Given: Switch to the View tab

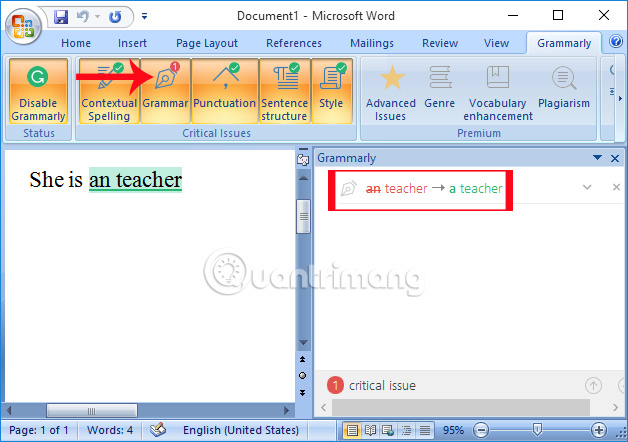Looking at the screenshot, I should (x=496, y=43).
